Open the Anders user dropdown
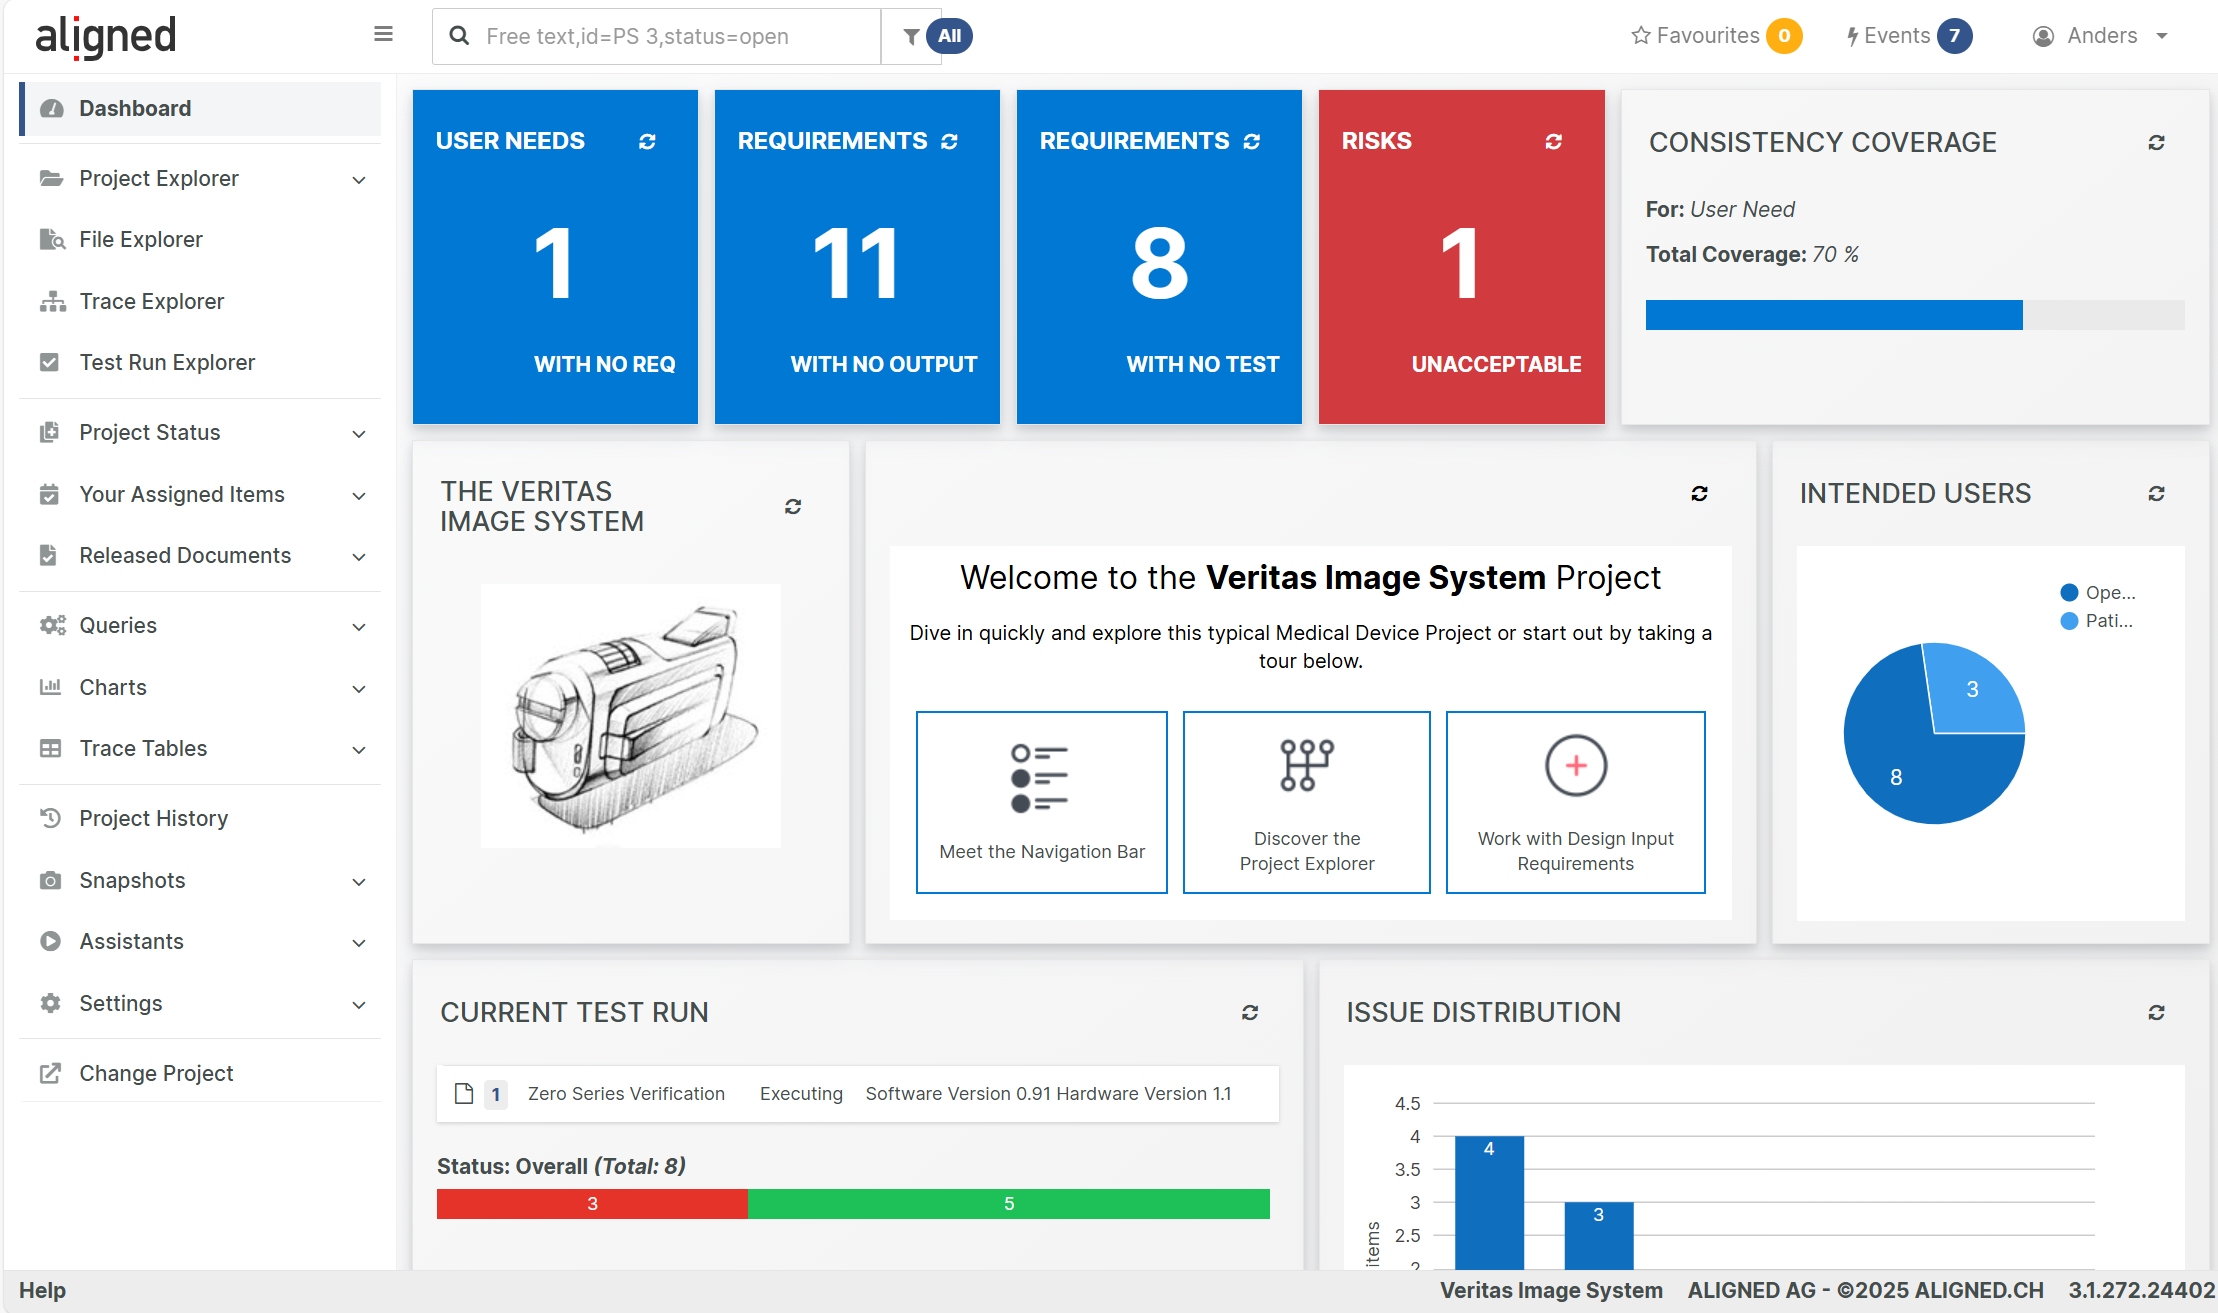This screenshot has height=1313, width=2218. pos(2101,36)
